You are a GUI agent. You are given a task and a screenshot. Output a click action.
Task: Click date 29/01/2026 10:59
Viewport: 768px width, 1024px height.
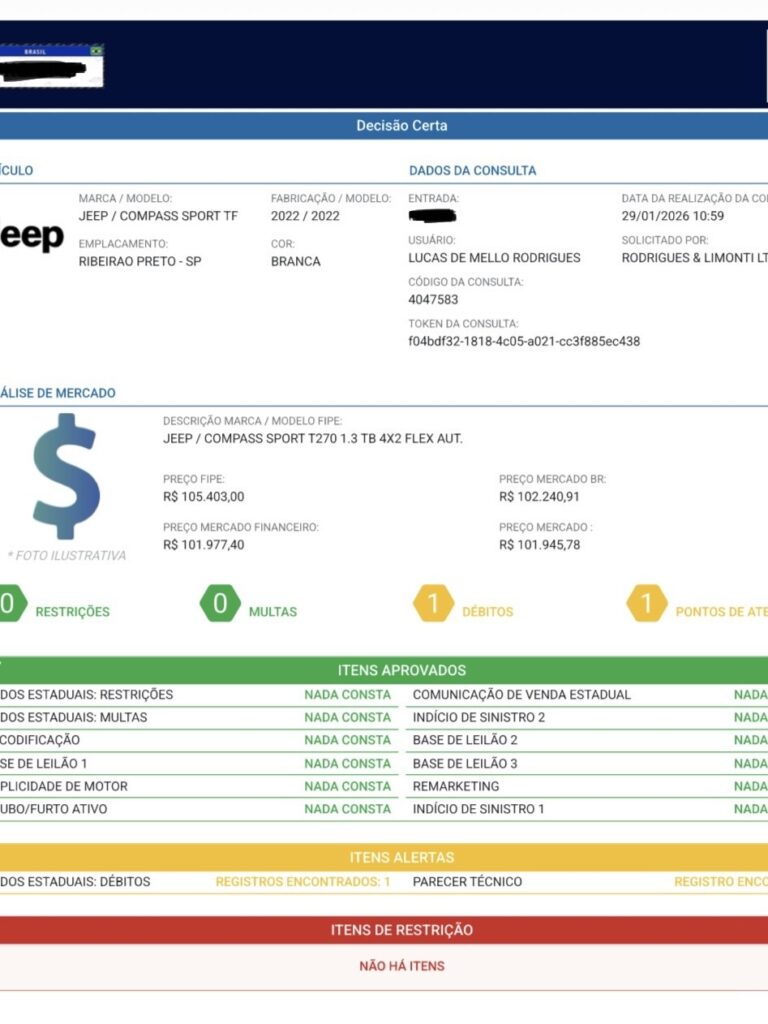(x=673, y=216)
